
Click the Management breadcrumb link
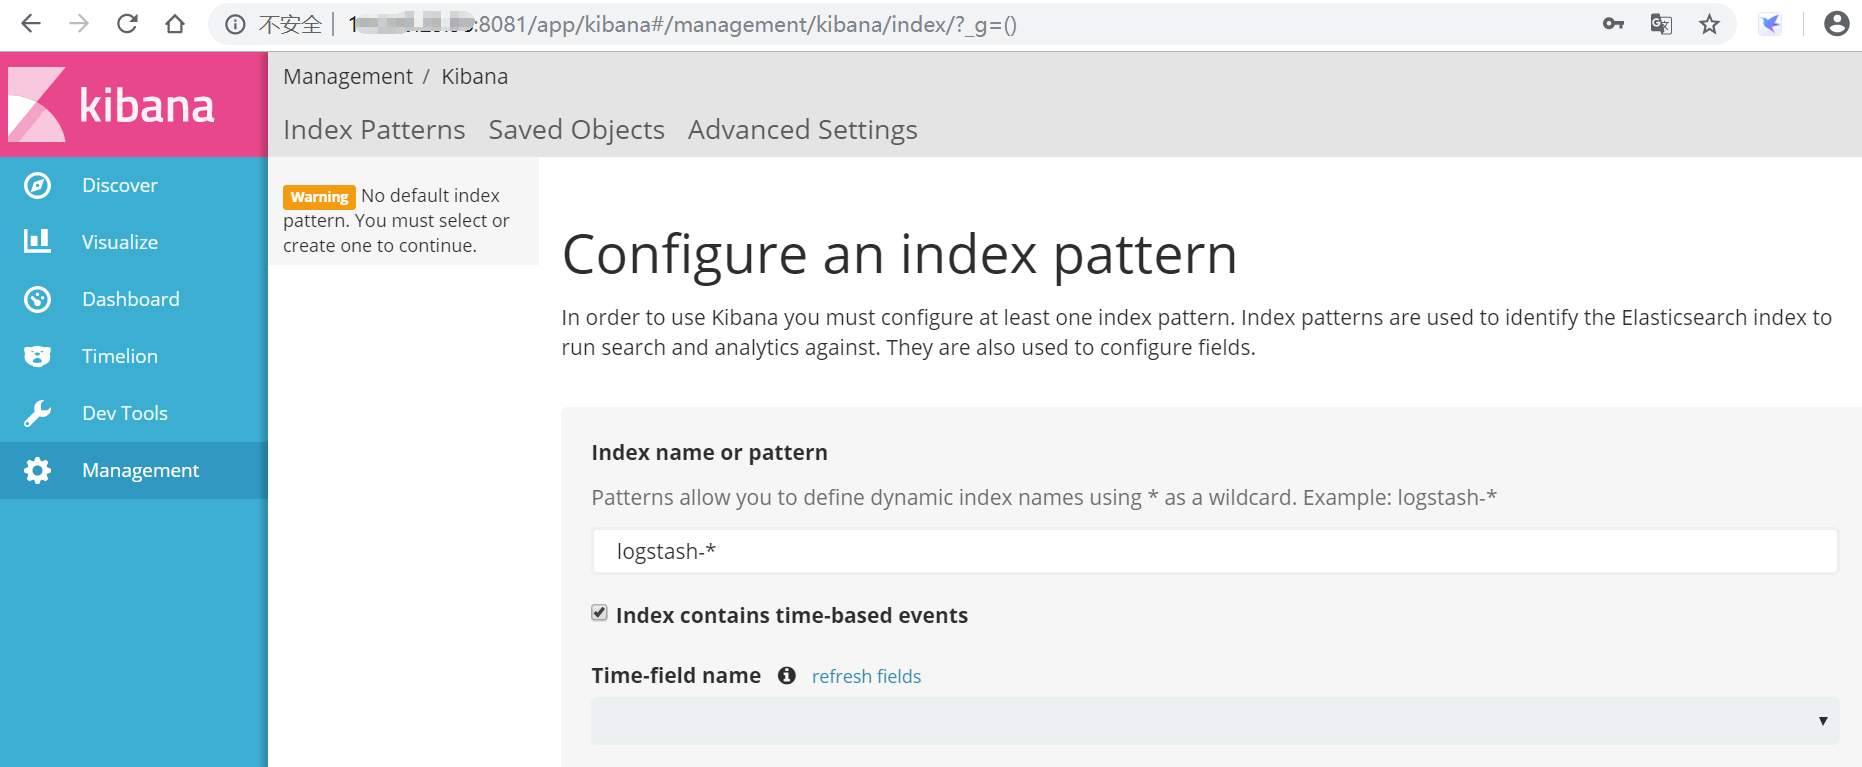347,77
